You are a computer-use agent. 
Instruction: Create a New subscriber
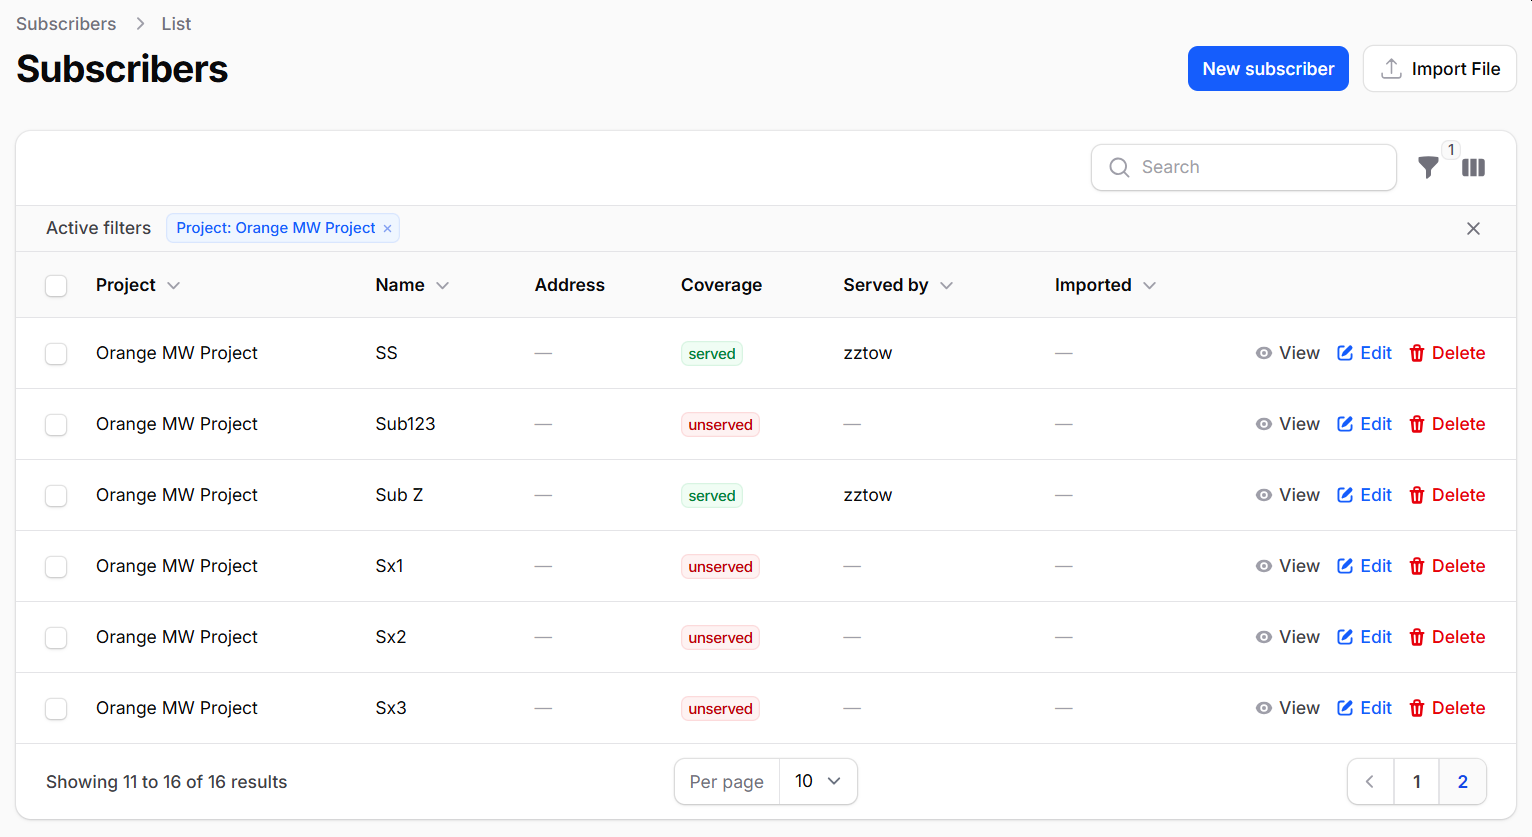1268,69
